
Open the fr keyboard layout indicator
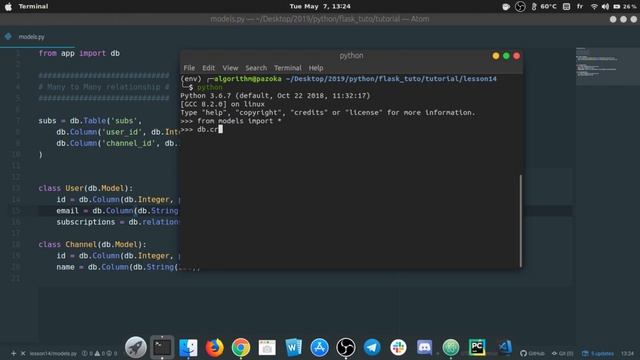(x=580, y=7)
